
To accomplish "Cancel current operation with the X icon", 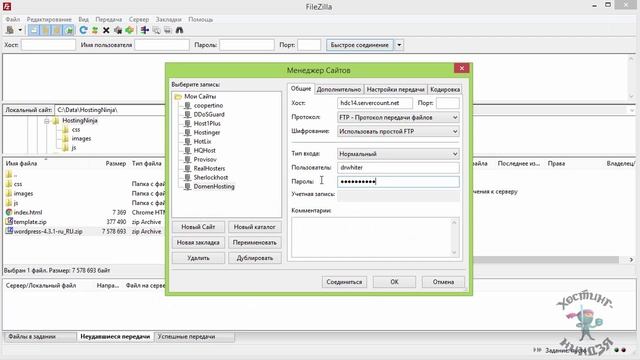I will pos(106,30).
